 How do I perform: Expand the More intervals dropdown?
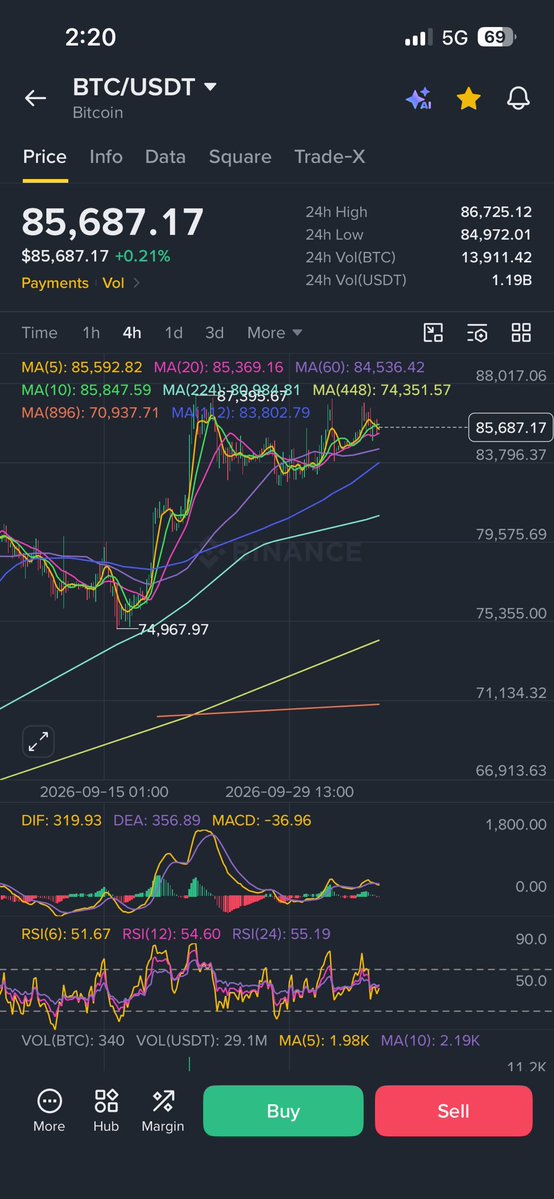click(274, 333)
